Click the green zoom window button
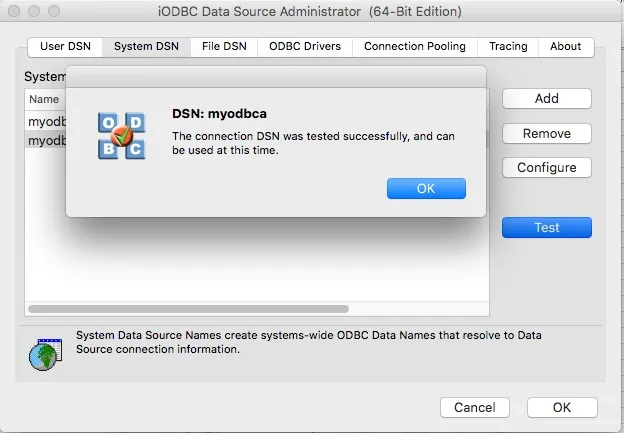The height and width of the screenshot is (433, 624). [53, 12]
